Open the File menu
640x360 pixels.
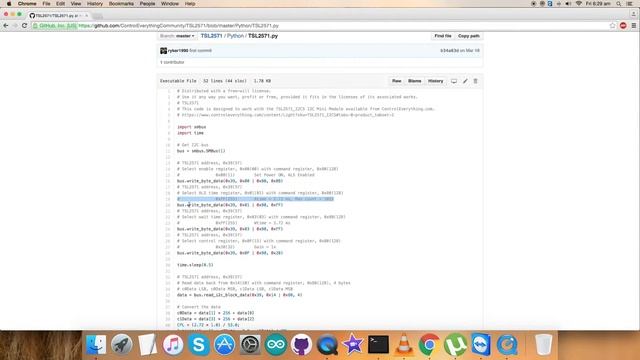tap(47, 4)
